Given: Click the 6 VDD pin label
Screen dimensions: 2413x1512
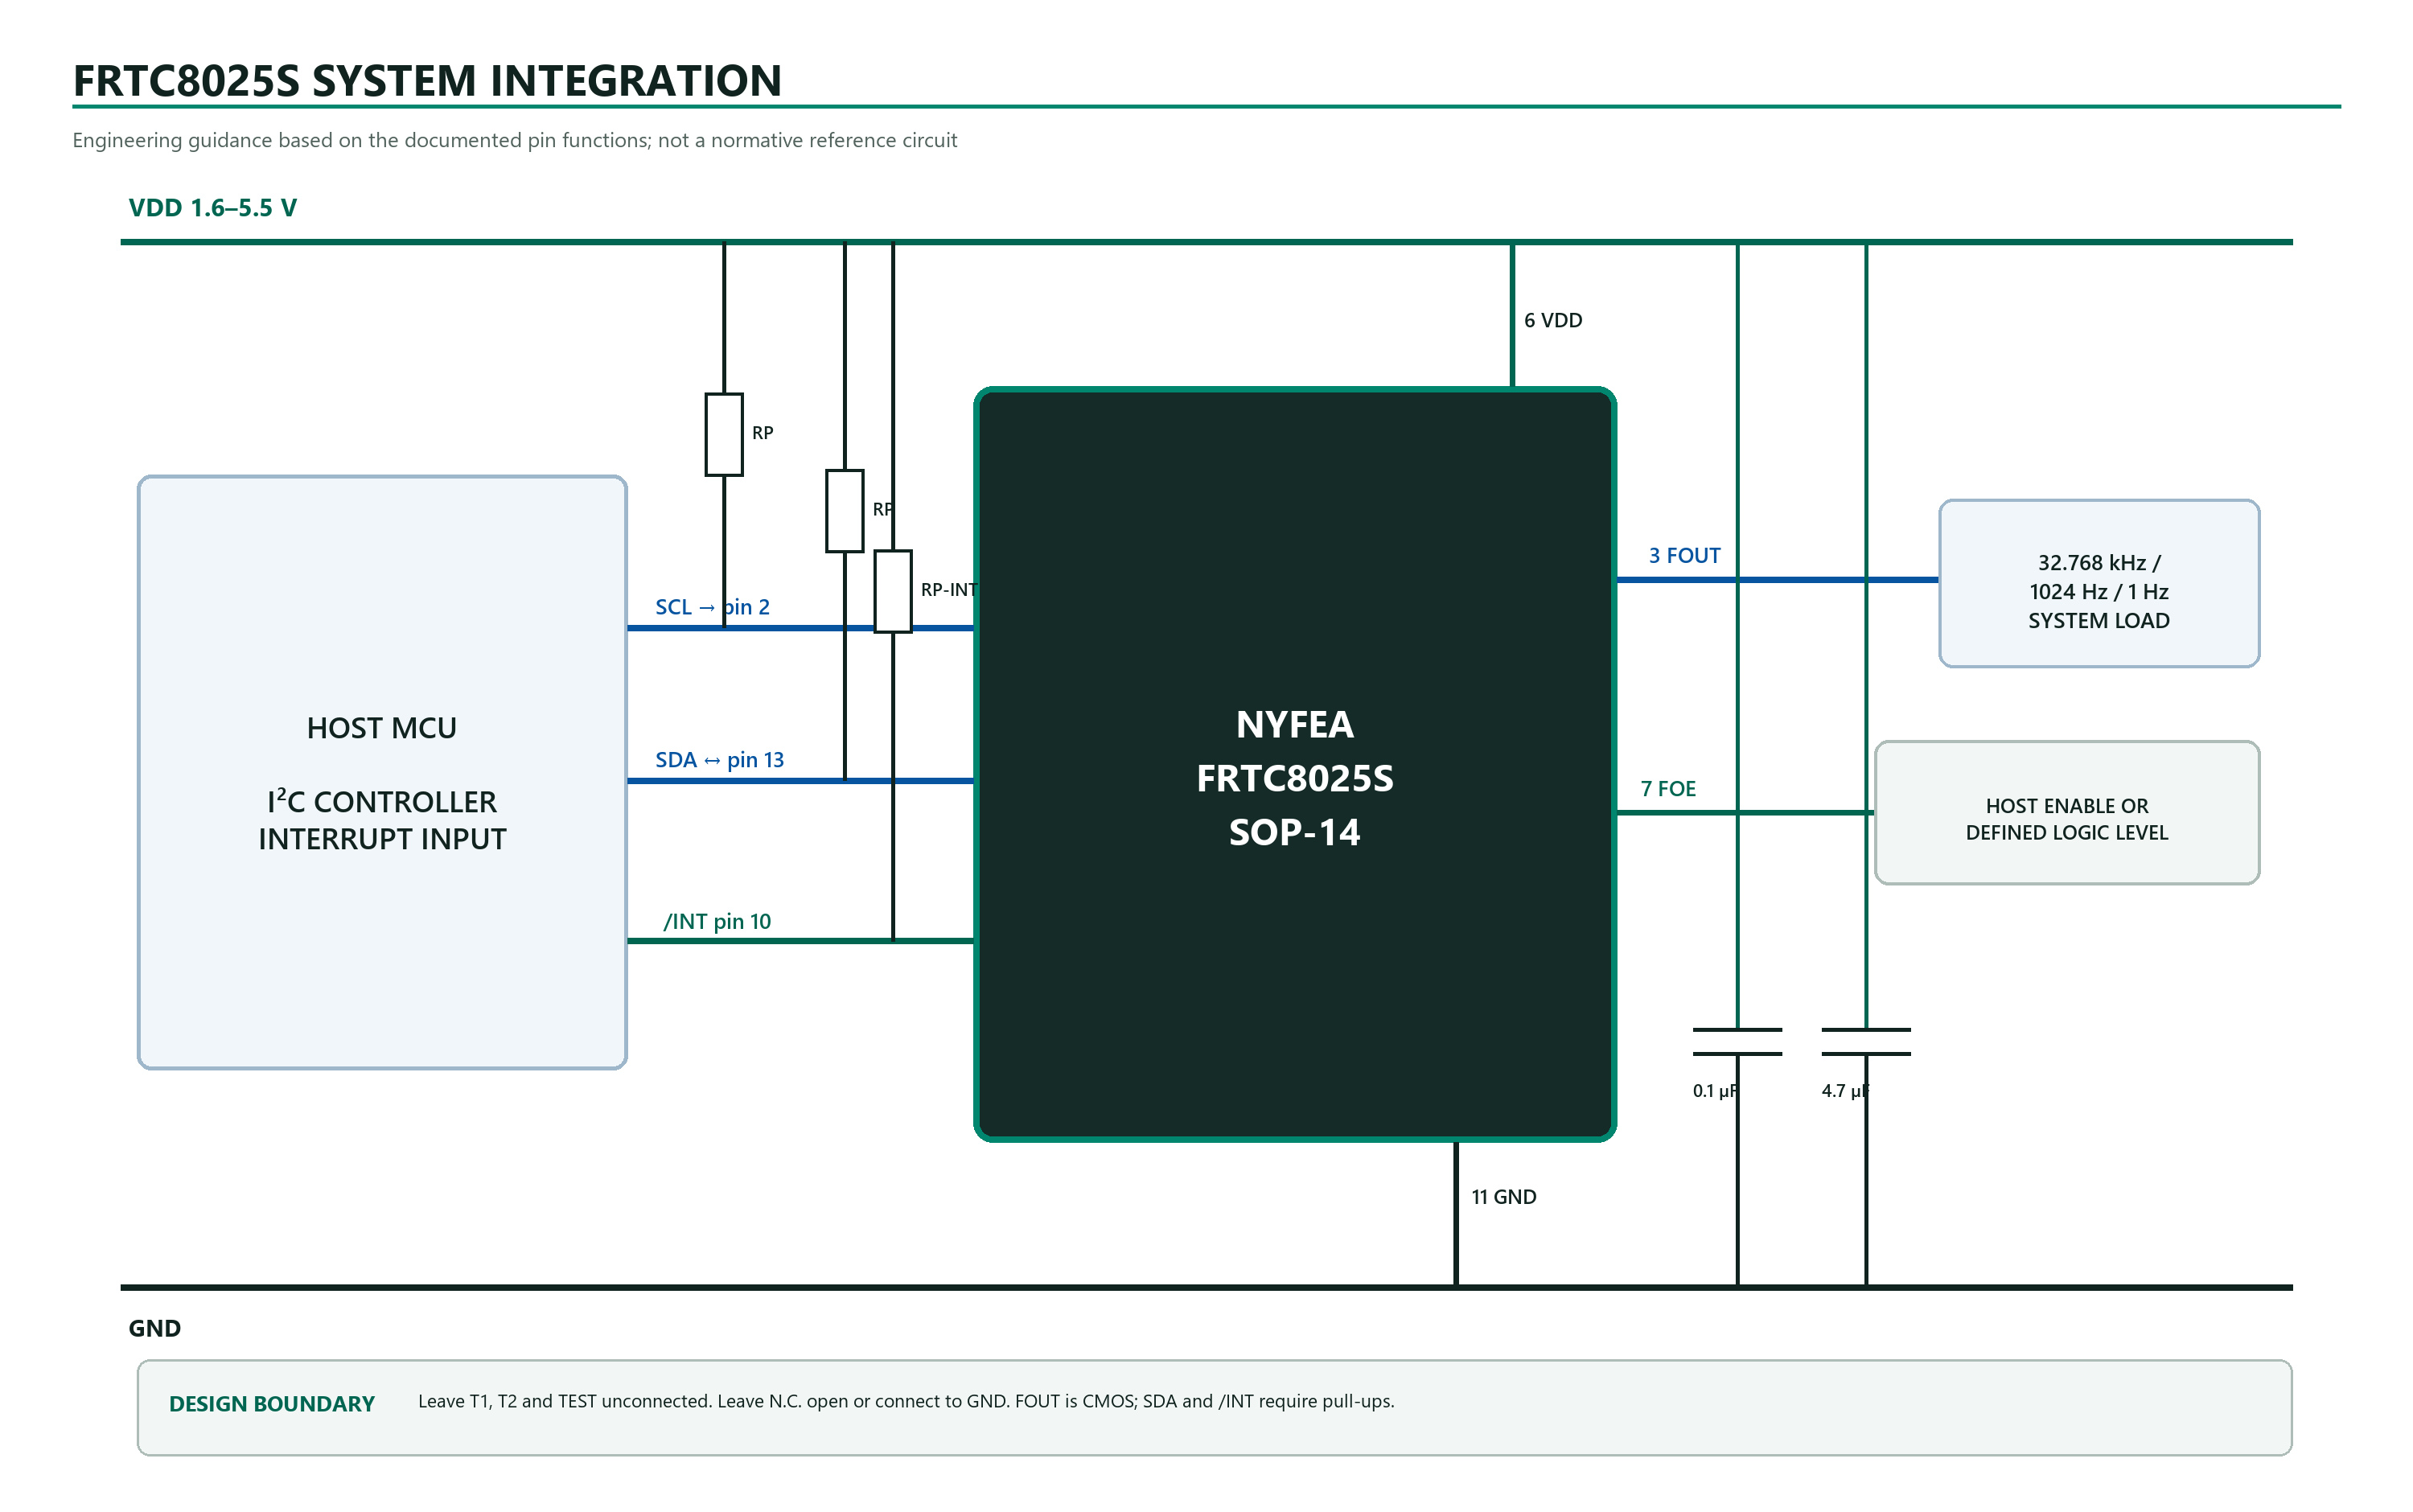Looking at the screenshot, I should [x=1553, y=321].
